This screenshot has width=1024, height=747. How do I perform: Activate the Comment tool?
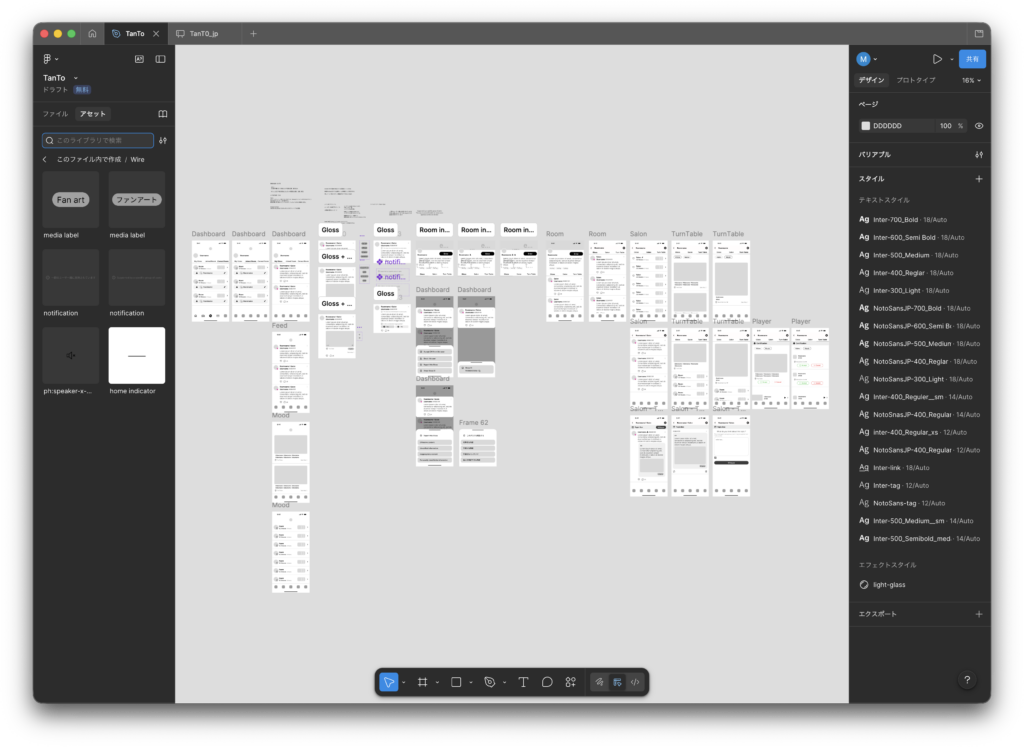(x=547, y=682)
